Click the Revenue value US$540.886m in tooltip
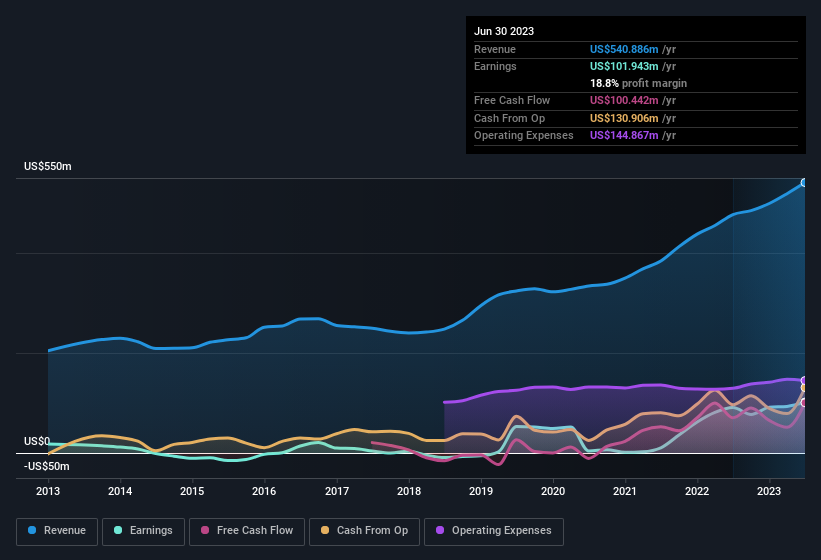Image resolution: width=821 pixels, height=560 pixels. click(x=625, y=49)
